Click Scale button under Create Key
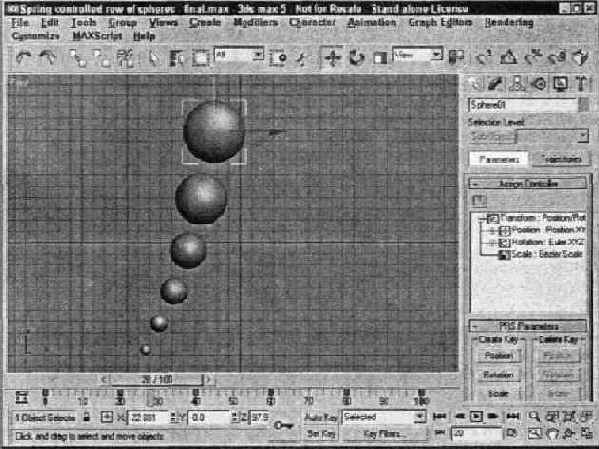This screenshot has width=599, height=449. pos(498,394)
